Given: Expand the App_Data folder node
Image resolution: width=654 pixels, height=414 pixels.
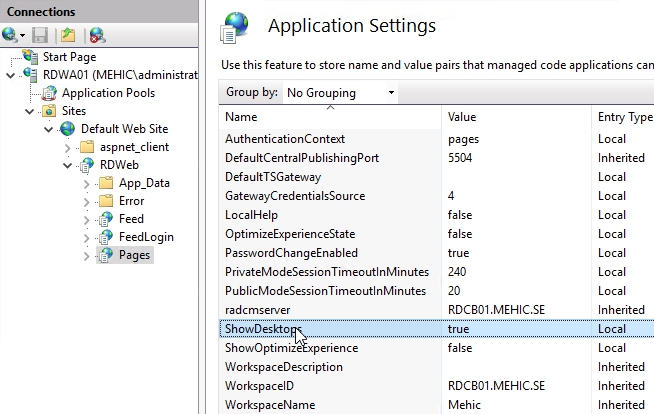Looking at the screenshot, I should (x=85, y=183).
